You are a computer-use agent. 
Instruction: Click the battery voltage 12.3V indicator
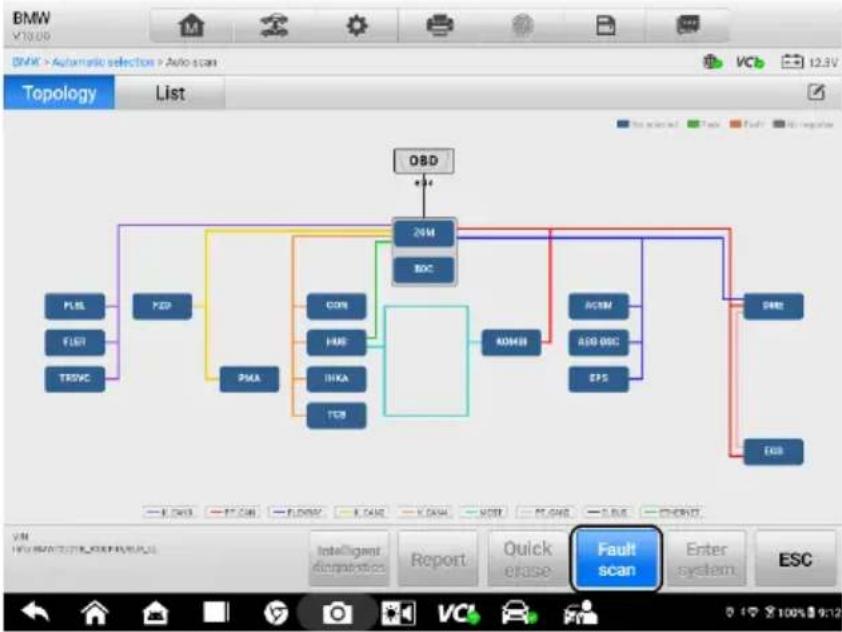pos(809,62)
